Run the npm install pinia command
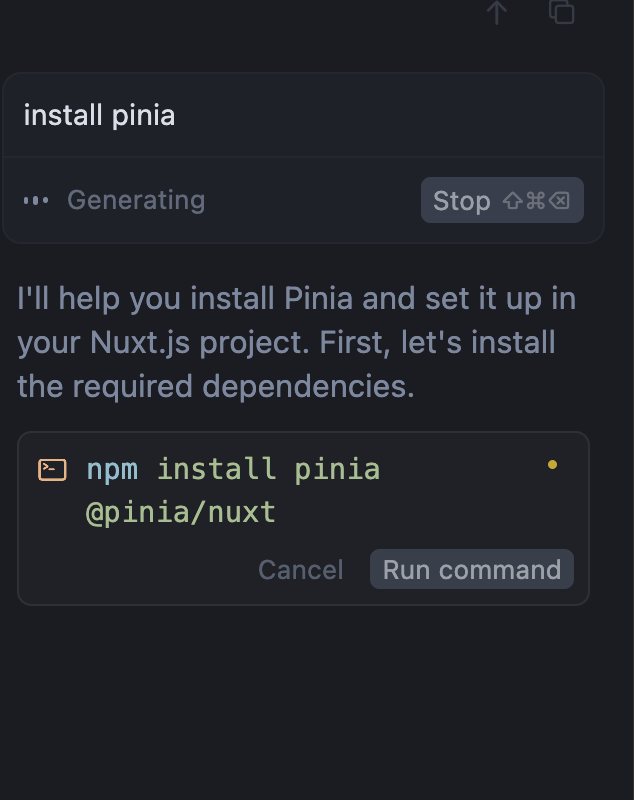Screen dimensions: 634x800 tap(471, 569)
